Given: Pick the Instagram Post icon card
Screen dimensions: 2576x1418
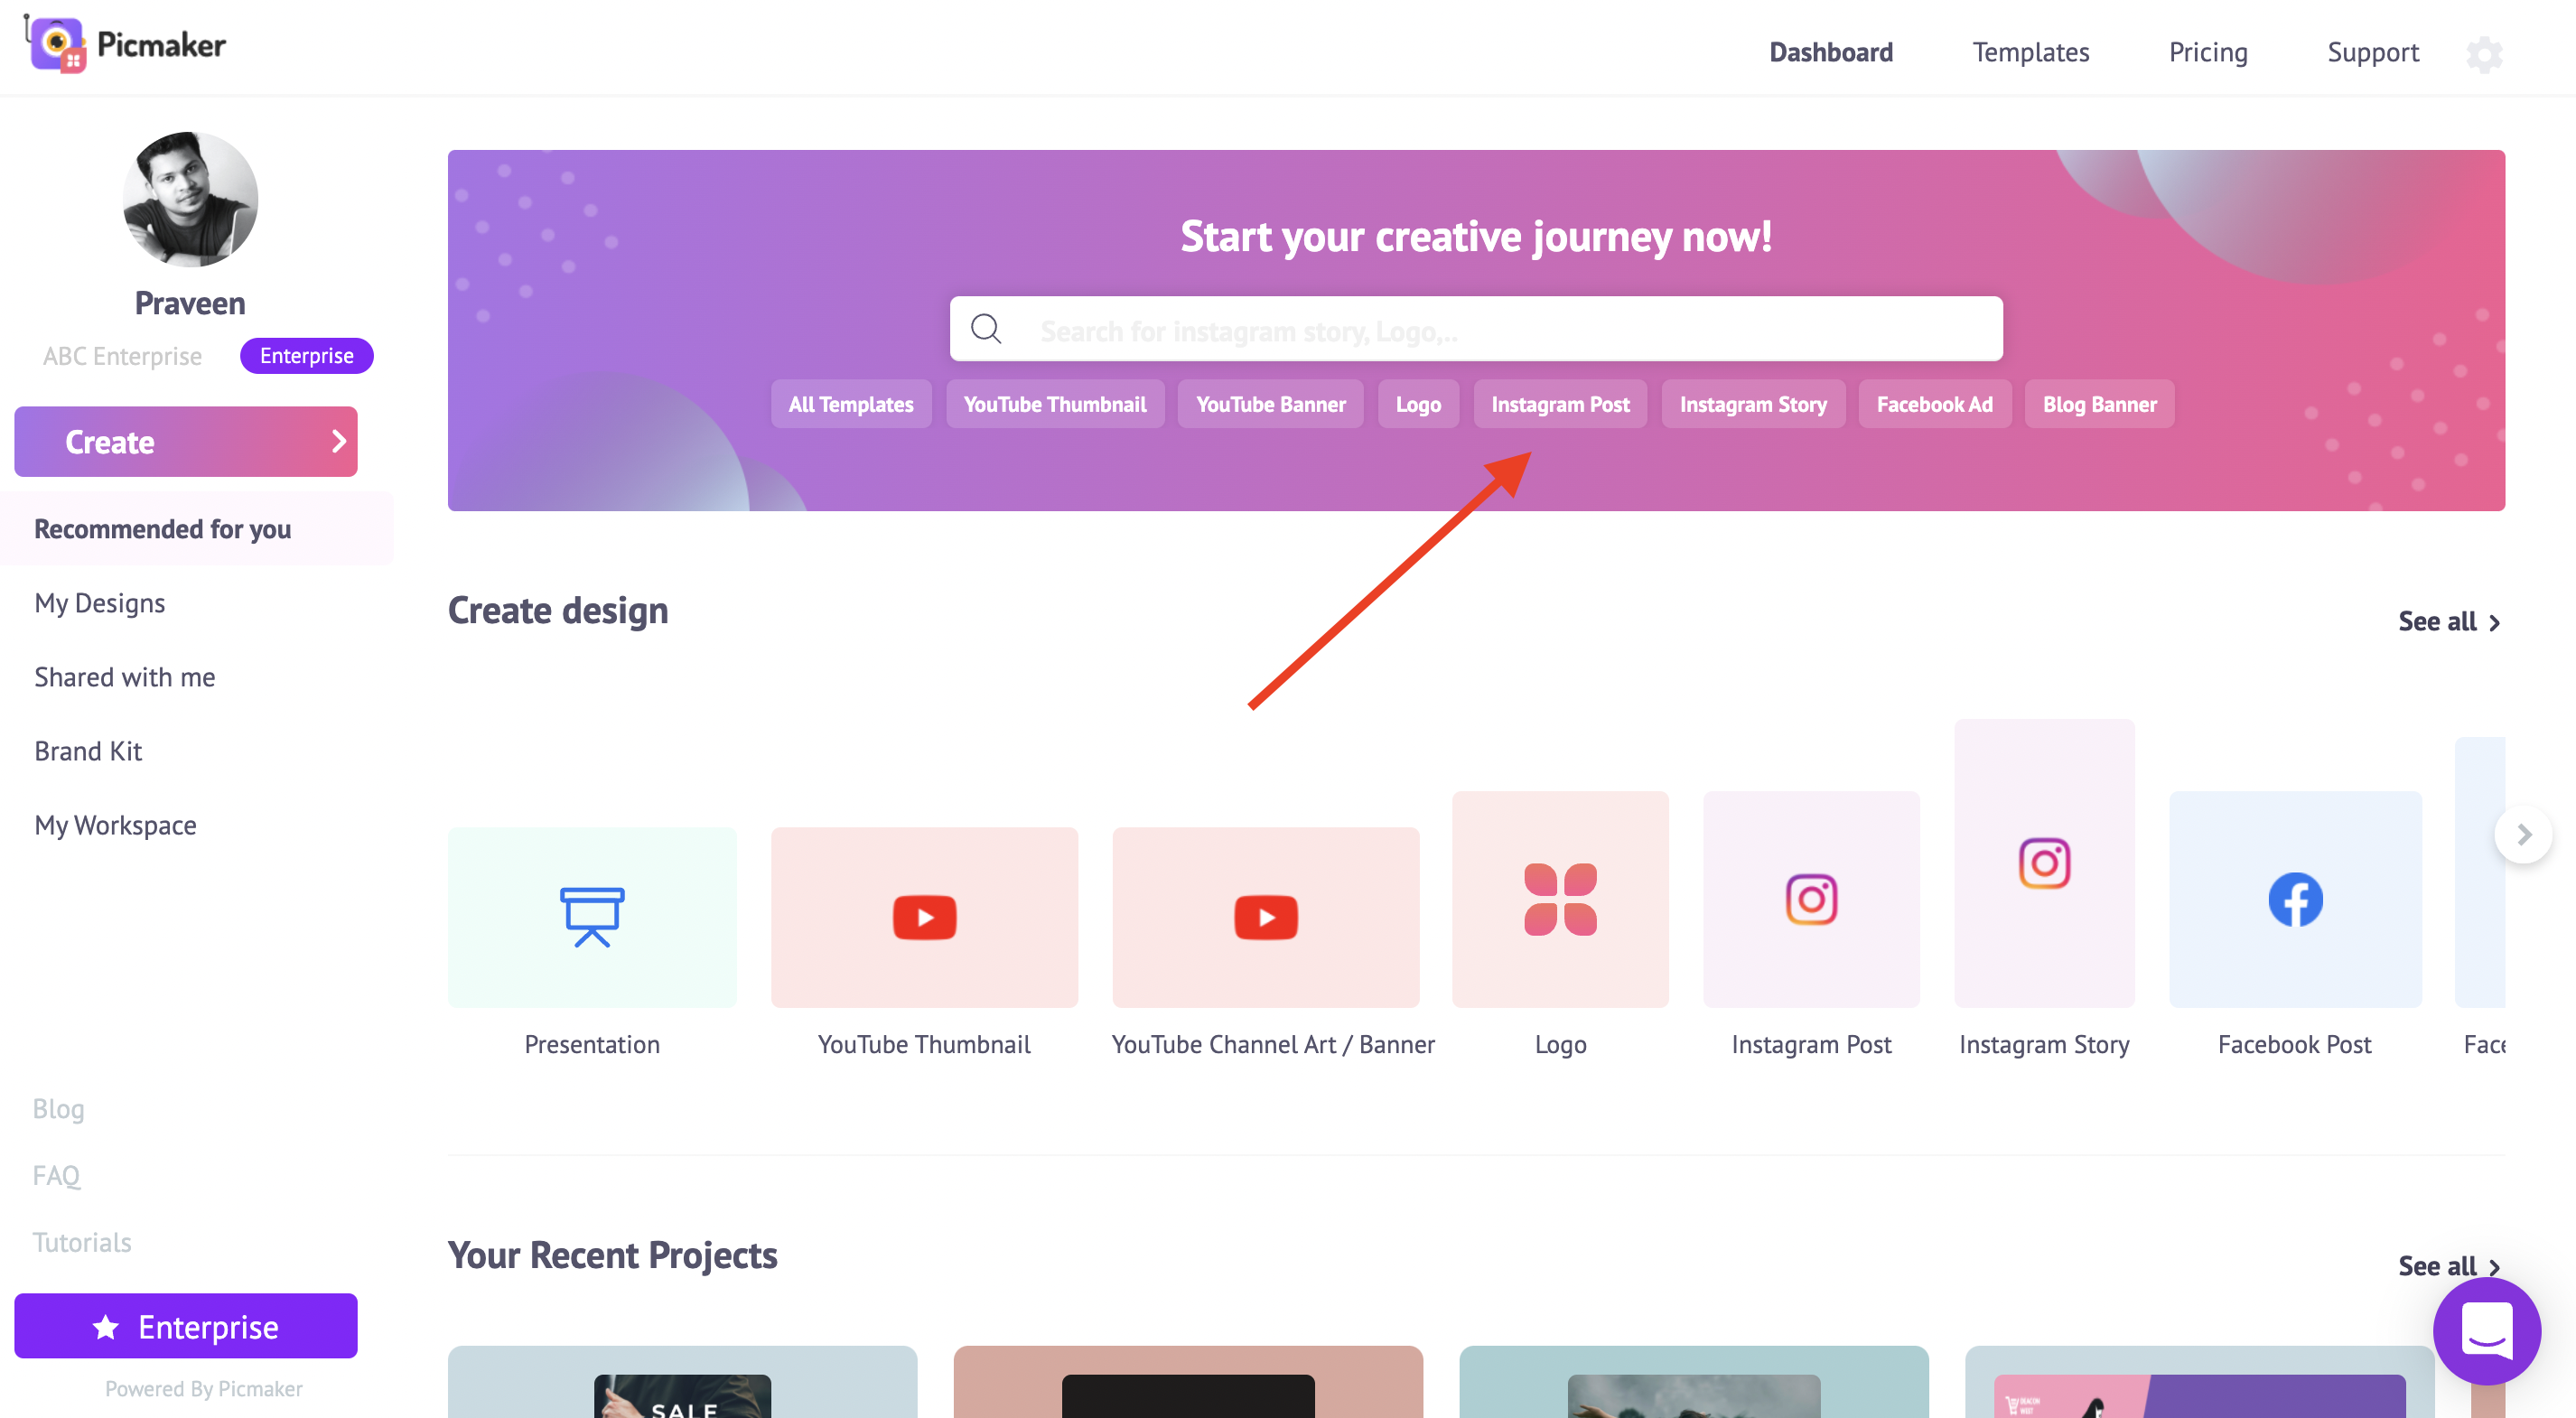Looking at the screenshot, I should [1811, 898].
